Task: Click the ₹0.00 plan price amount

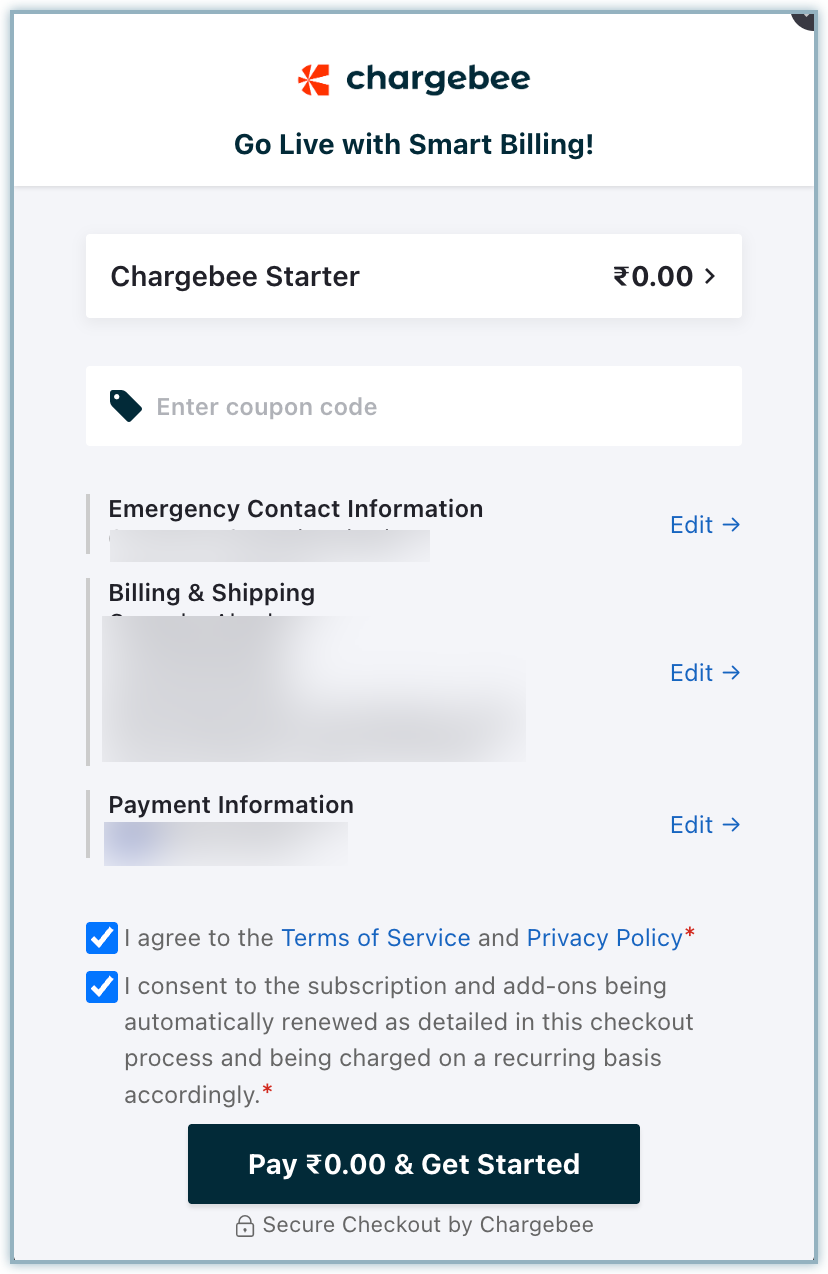Action: tap(653, 276)
